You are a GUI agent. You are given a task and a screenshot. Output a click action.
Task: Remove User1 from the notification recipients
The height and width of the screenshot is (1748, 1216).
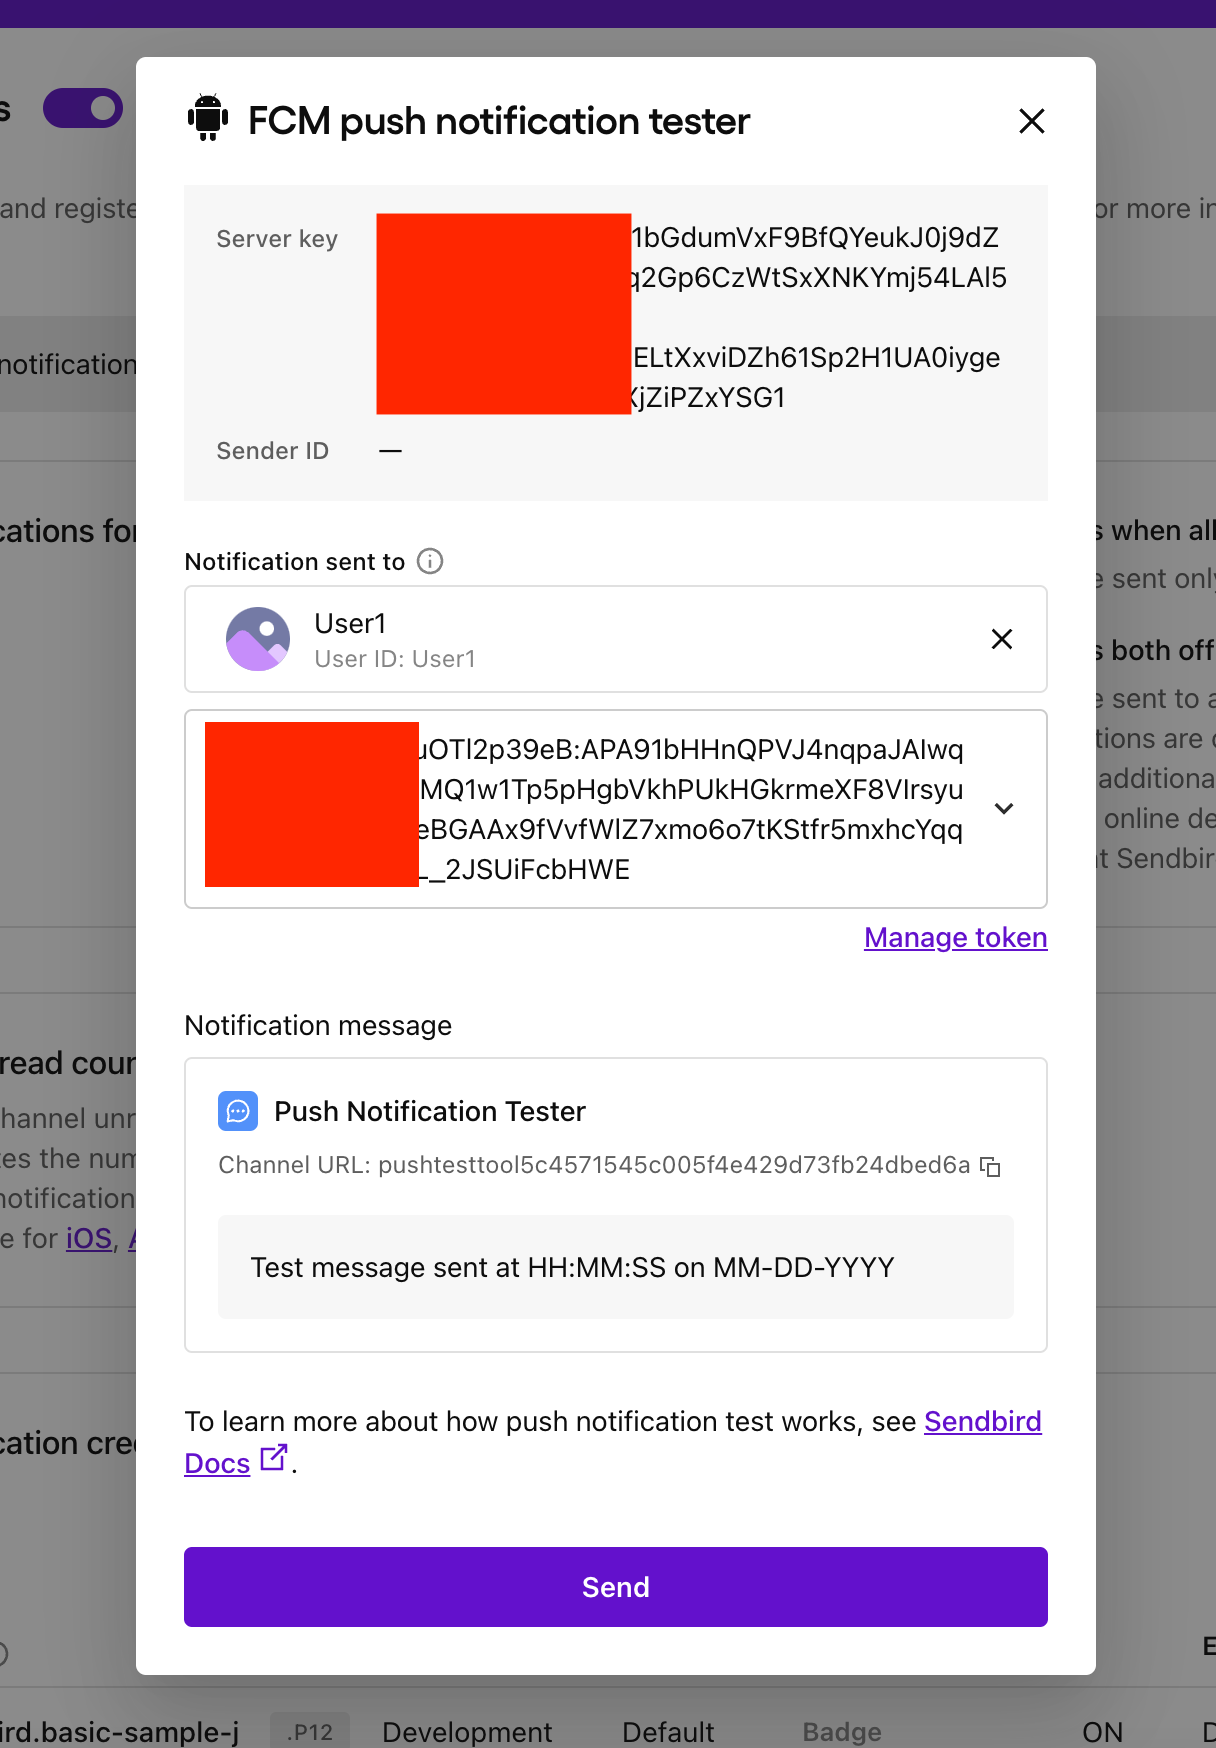[x=1001, y=639]
